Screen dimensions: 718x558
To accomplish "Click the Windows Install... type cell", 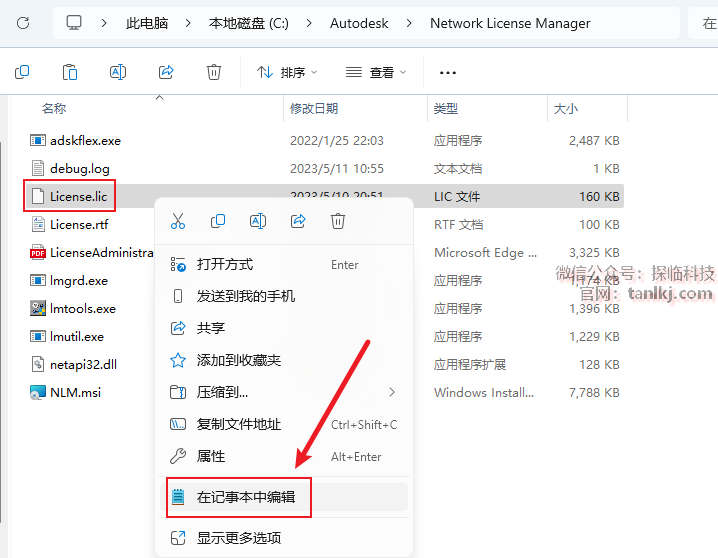I will (x=484, y=392).
